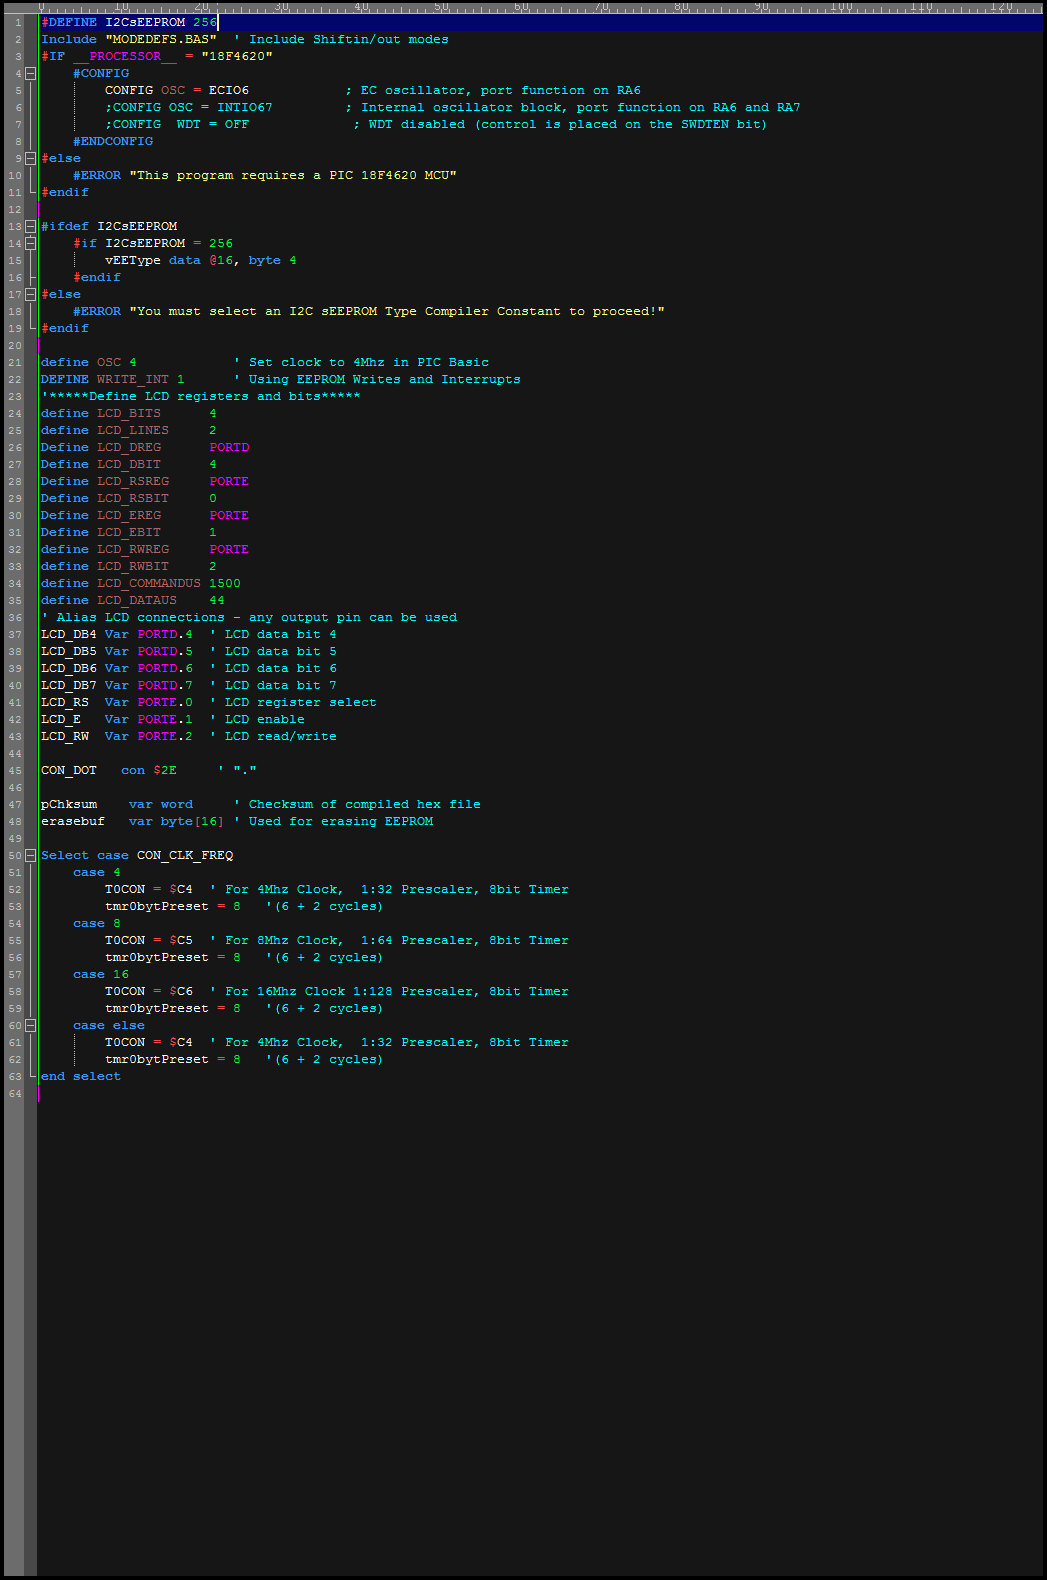This screenshot has height=1580, width=1047.
Task: Click the pChksum variable declaration
Action: click(69, 804)
